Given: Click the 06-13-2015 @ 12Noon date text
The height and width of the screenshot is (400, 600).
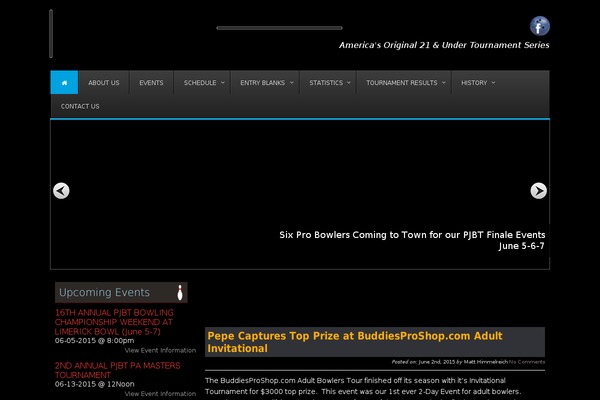Looking at the screenshot, I should tap(95, 384).
